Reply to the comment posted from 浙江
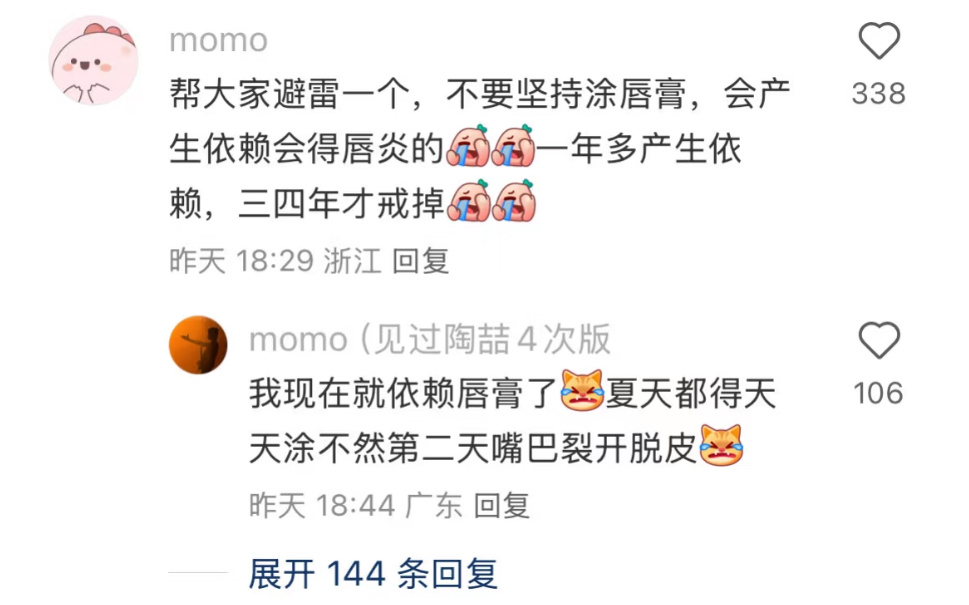Viewport: 969px width, 605px height. (421, 261)
